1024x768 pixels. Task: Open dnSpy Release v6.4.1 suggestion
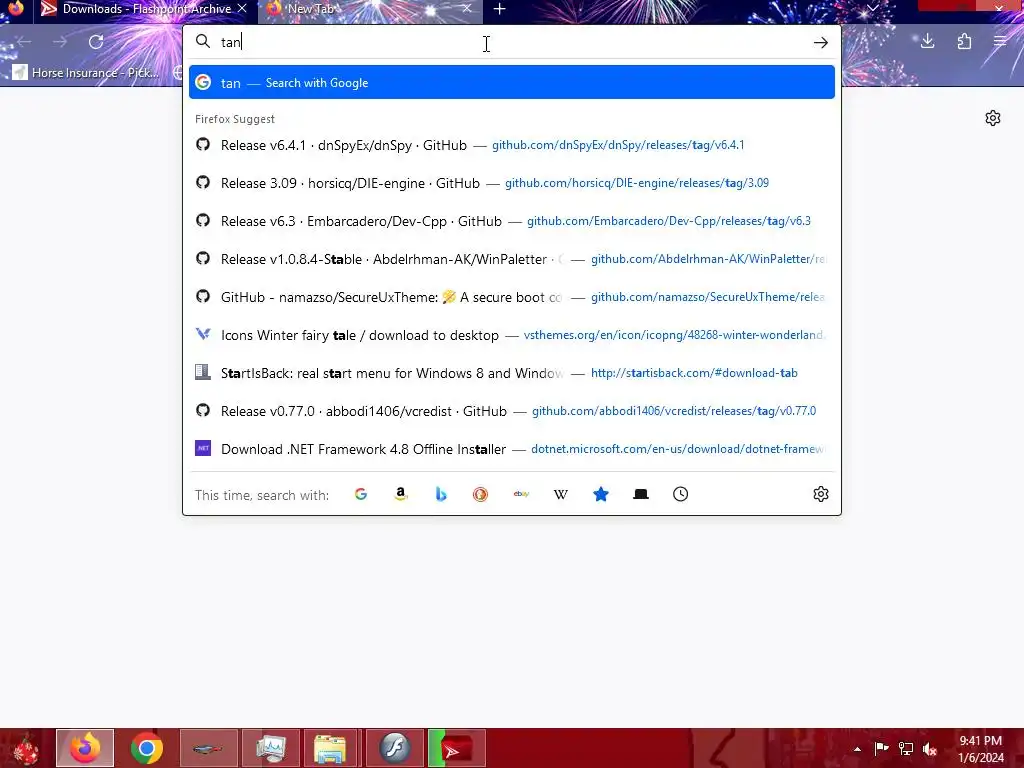[x=512, y=145]
